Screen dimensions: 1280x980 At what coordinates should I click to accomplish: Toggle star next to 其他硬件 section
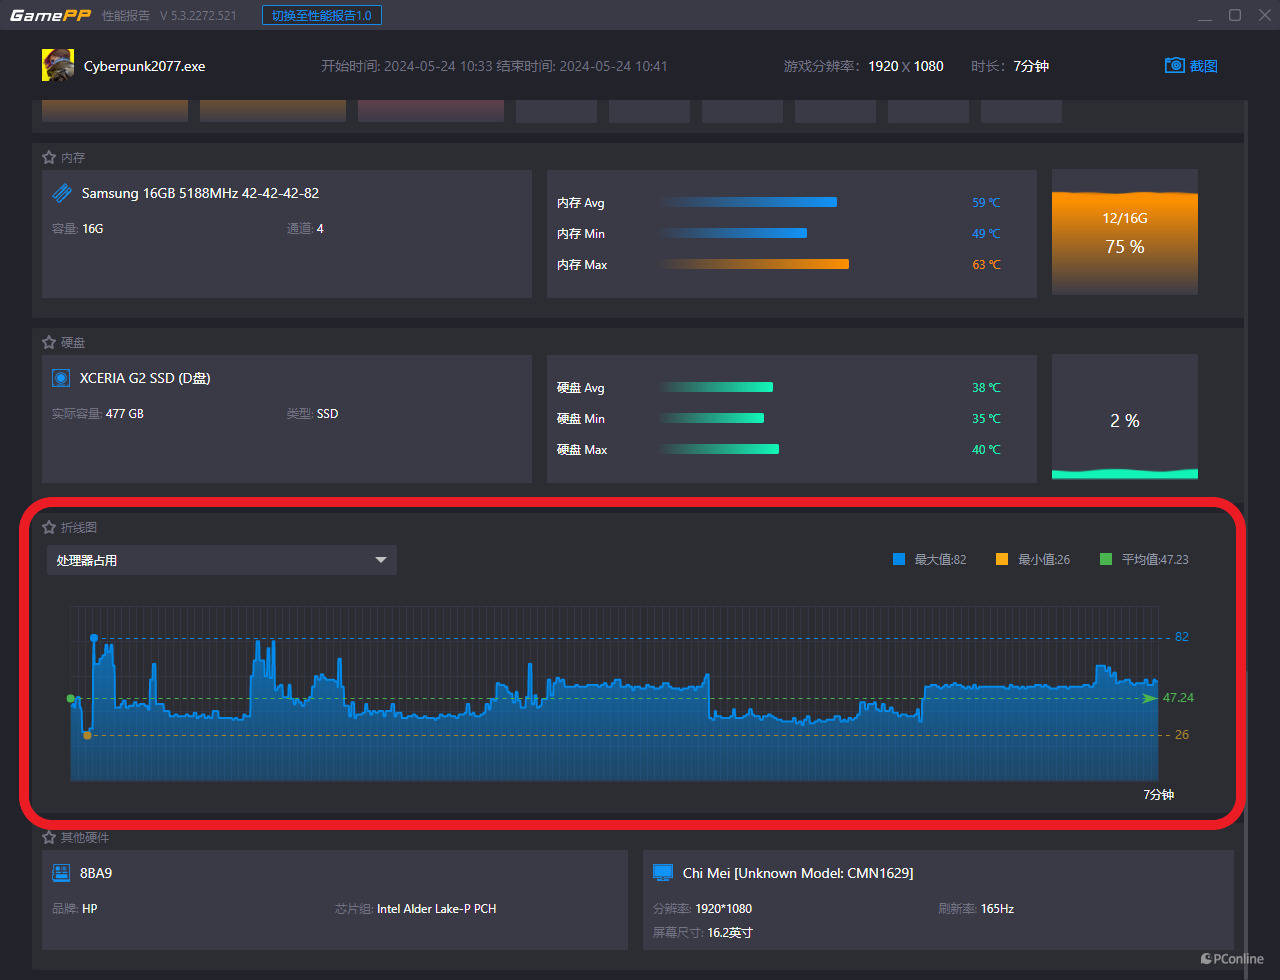click(49, 837)
